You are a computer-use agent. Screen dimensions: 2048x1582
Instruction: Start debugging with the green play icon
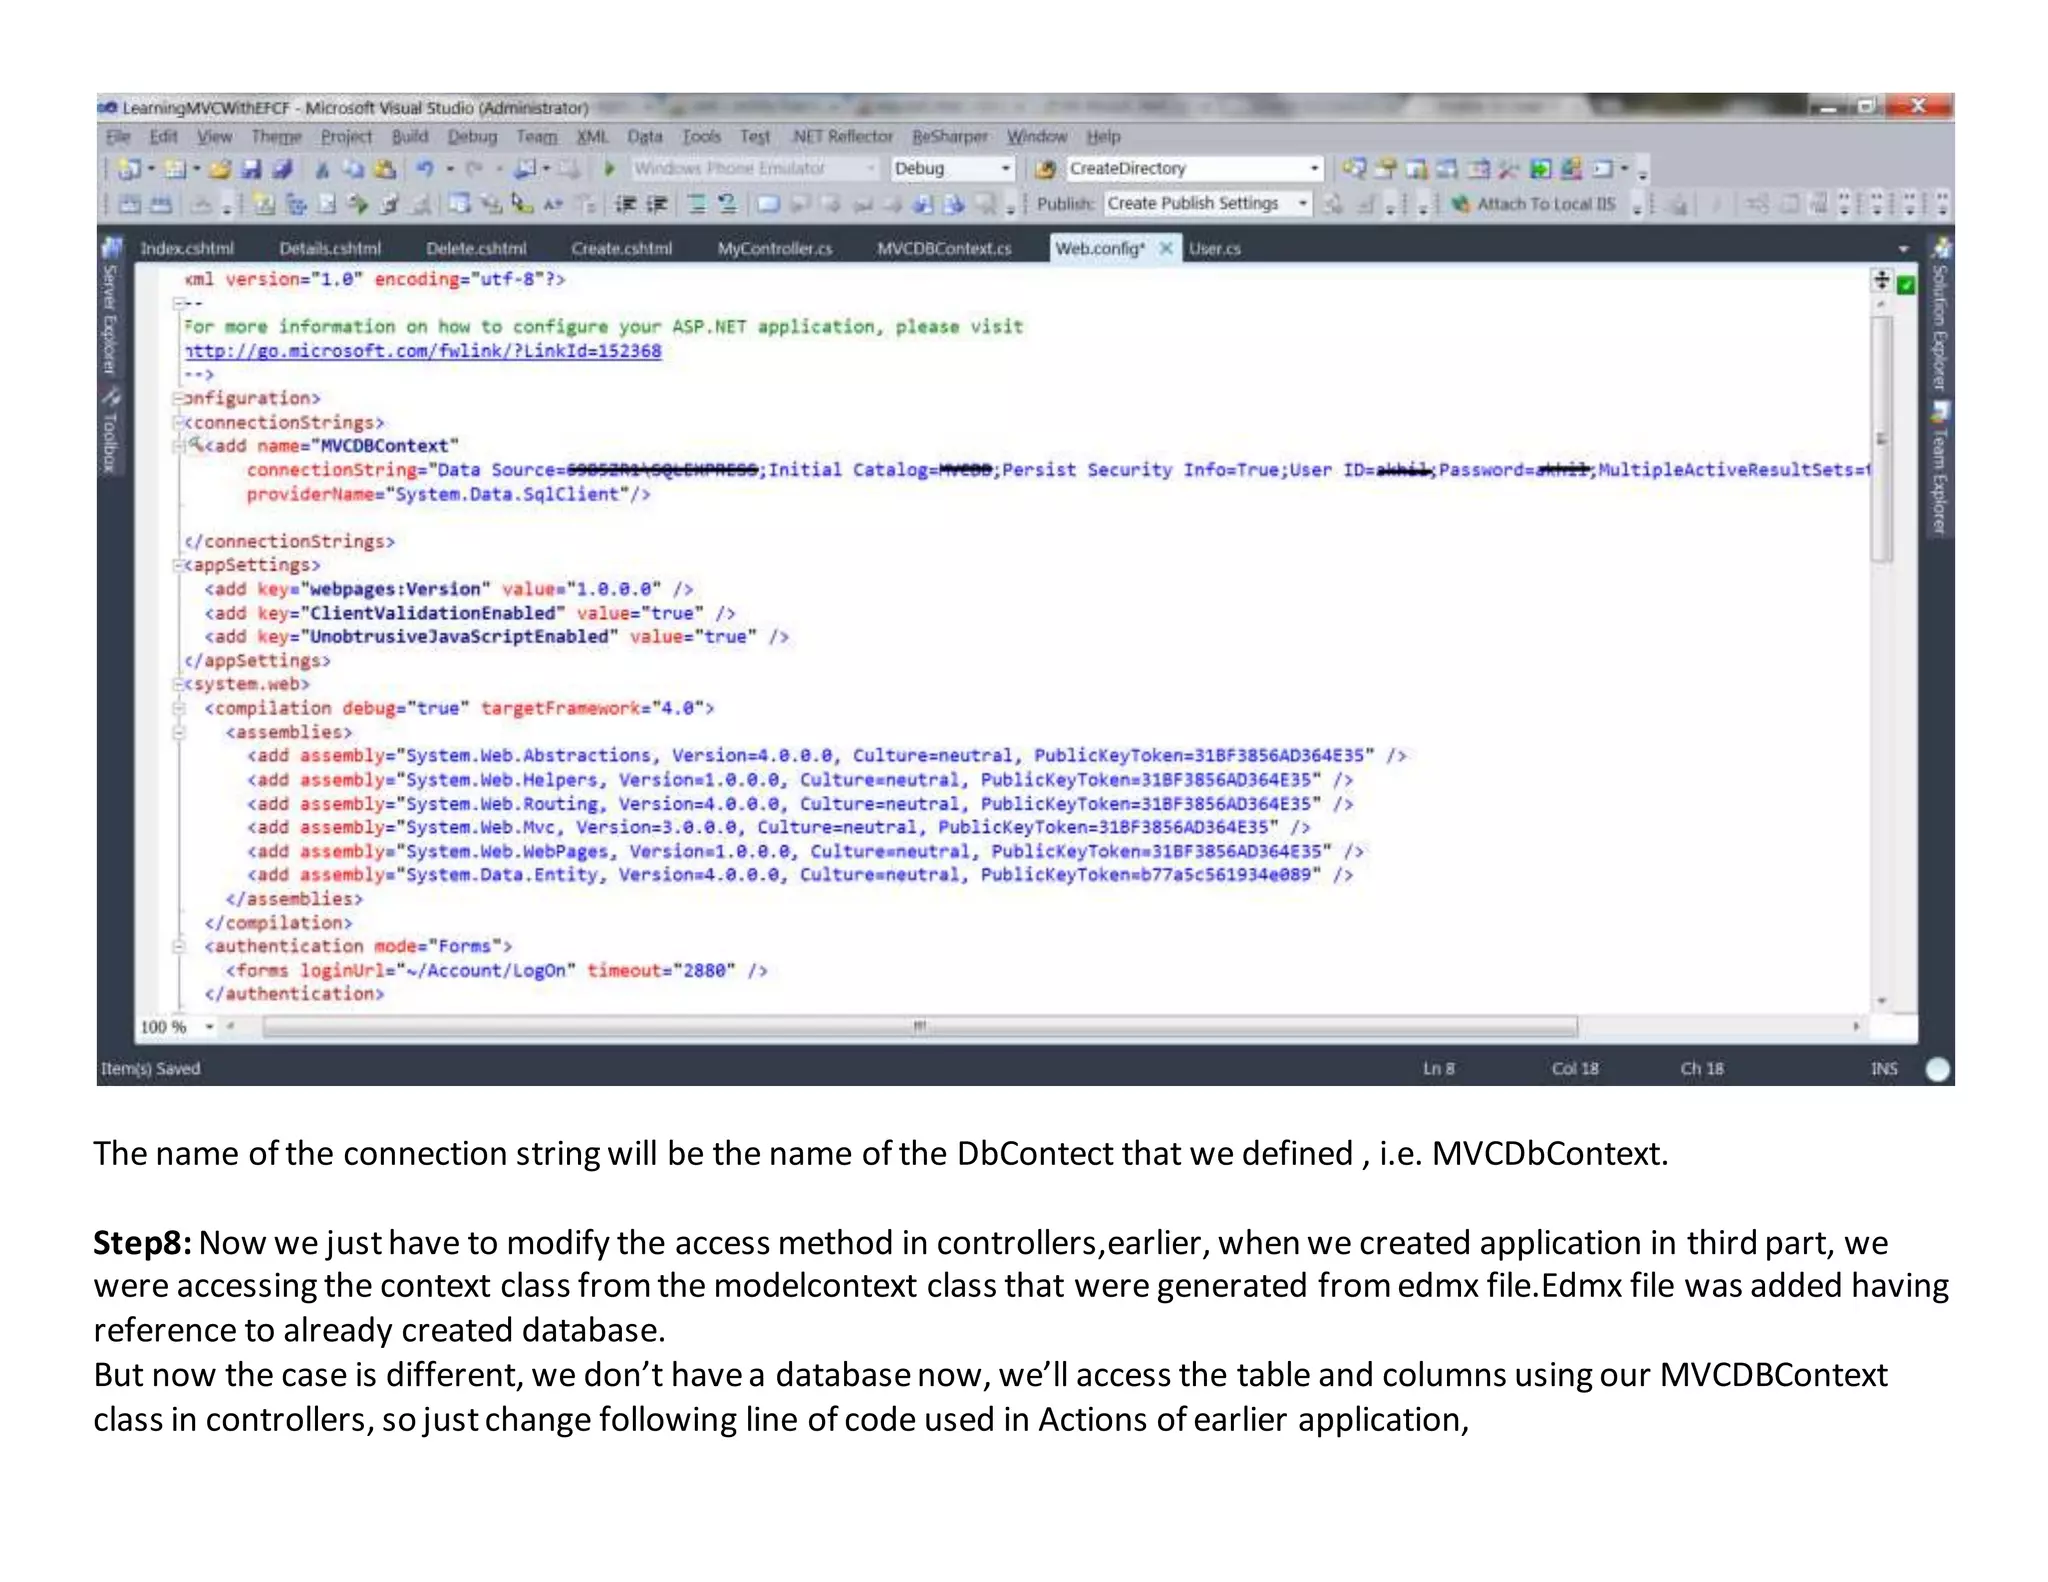pyautogui.click(x=610, y=169)
